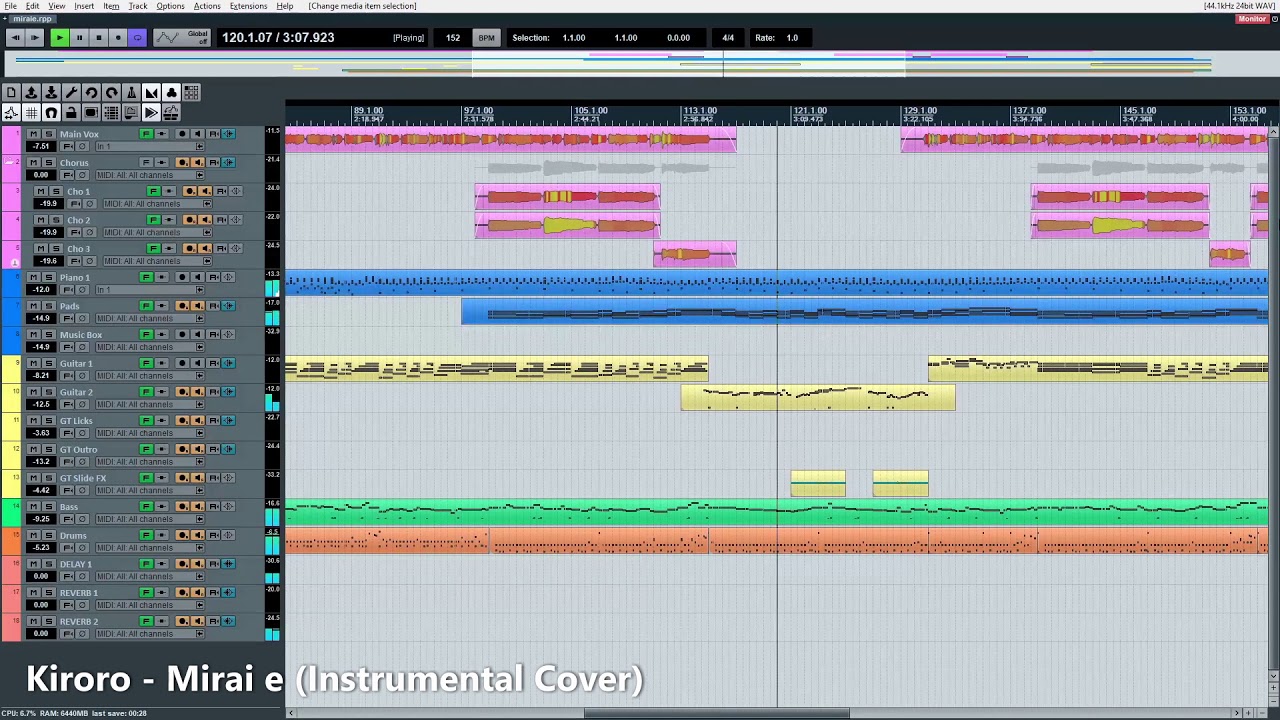
Task: Click the Redo arrow toolbar icon
Action: point(111,92)
